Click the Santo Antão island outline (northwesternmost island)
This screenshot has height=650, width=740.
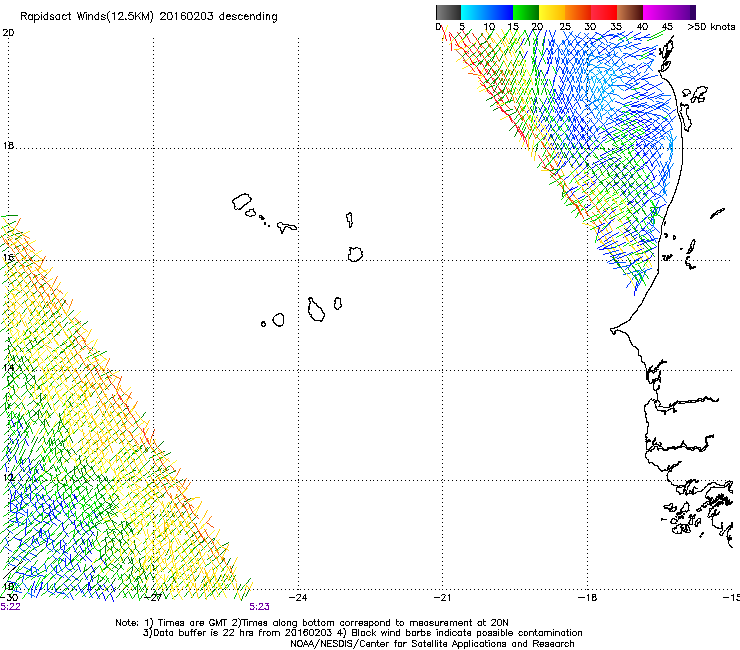[x=242, y=201]
